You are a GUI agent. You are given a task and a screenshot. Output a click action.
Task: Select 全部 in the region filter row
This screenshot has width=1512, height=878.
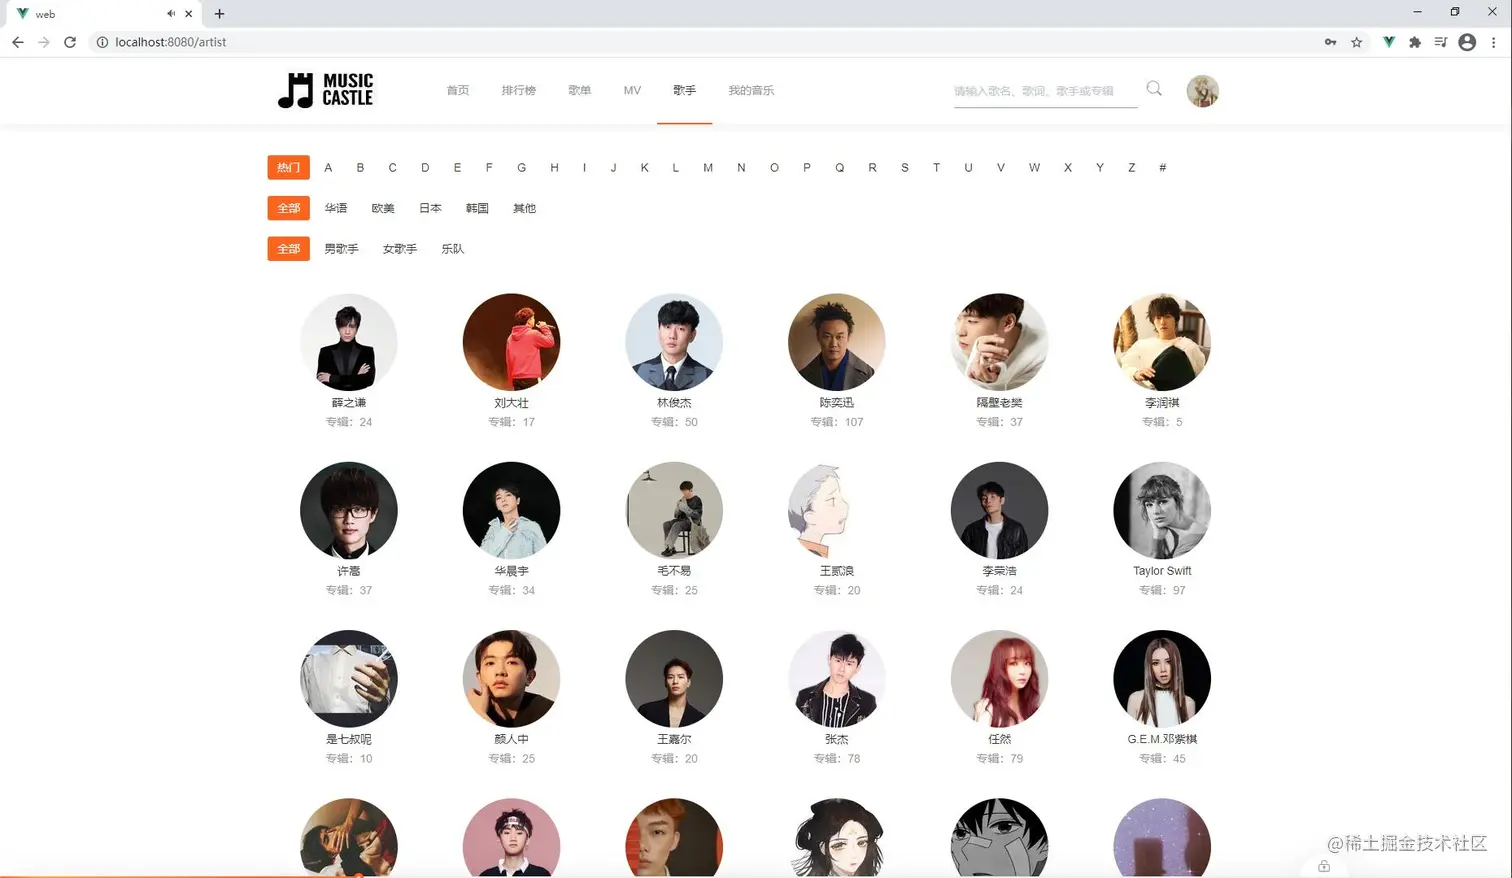pos(288,208)
